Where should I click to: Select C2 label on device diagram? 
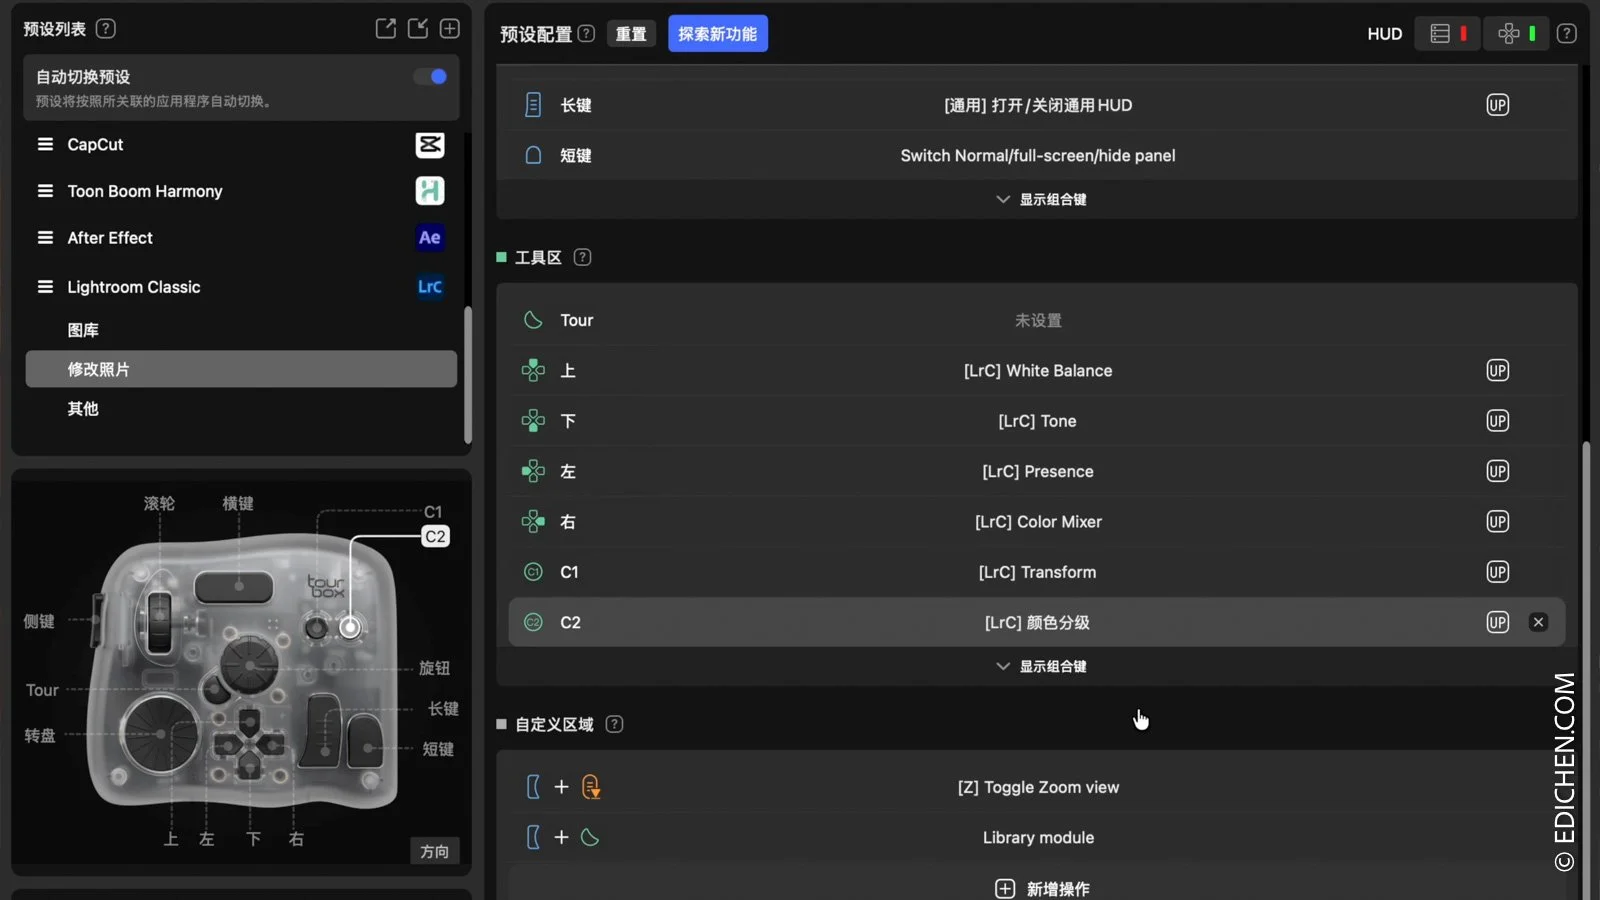coord(435,537)
